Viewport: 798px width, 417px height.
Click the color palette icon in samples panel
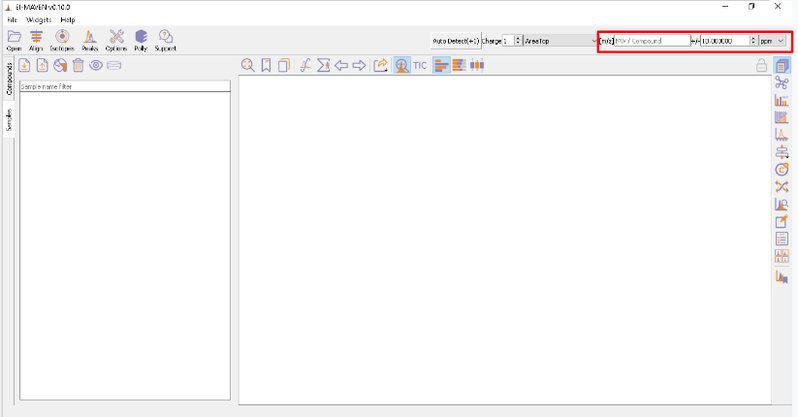[x=60, y=65]
